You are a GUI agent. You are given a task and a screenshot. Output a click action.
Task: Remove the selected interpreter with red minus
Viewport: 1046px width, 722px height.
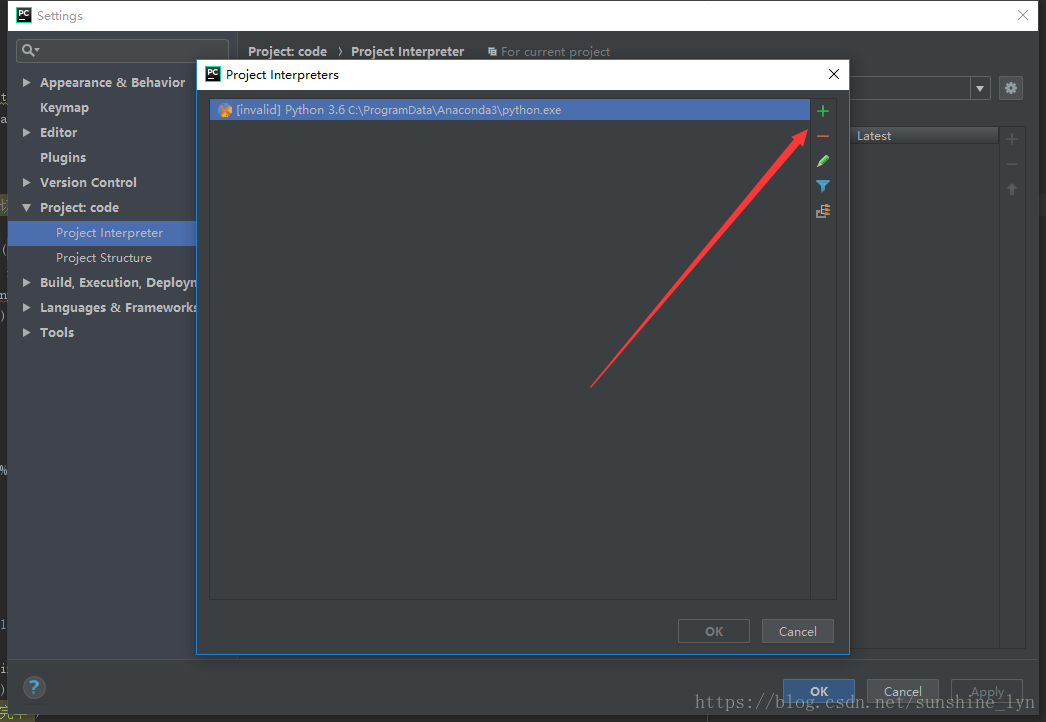[x=823, y=136]
